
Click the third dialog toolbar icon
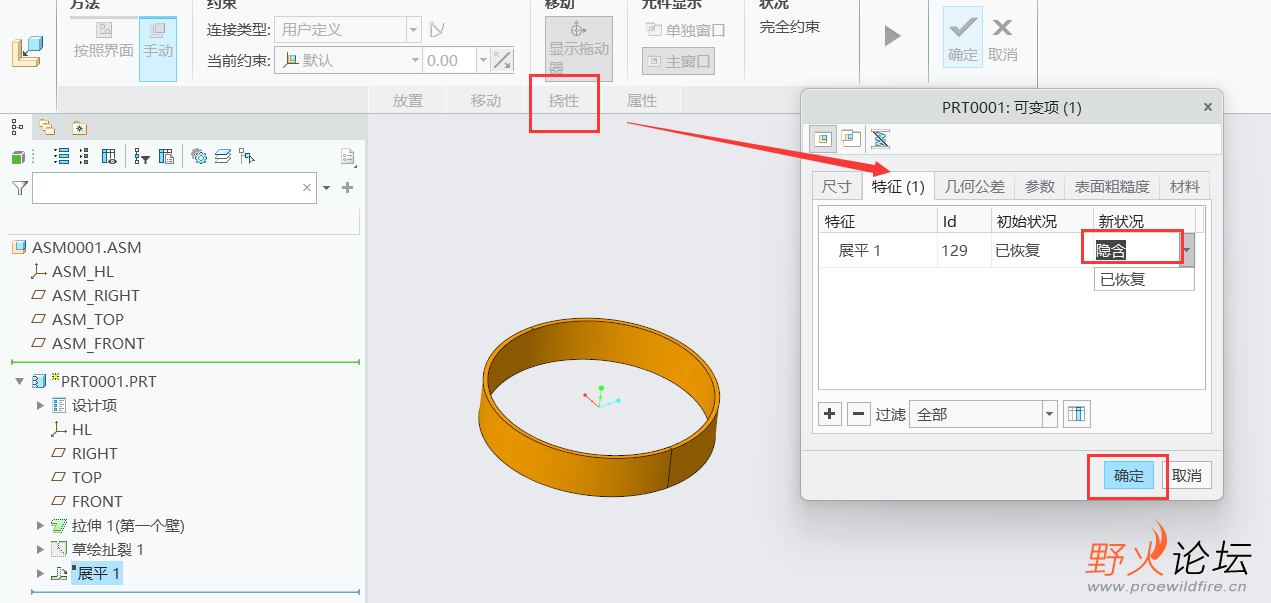(879, 138)
